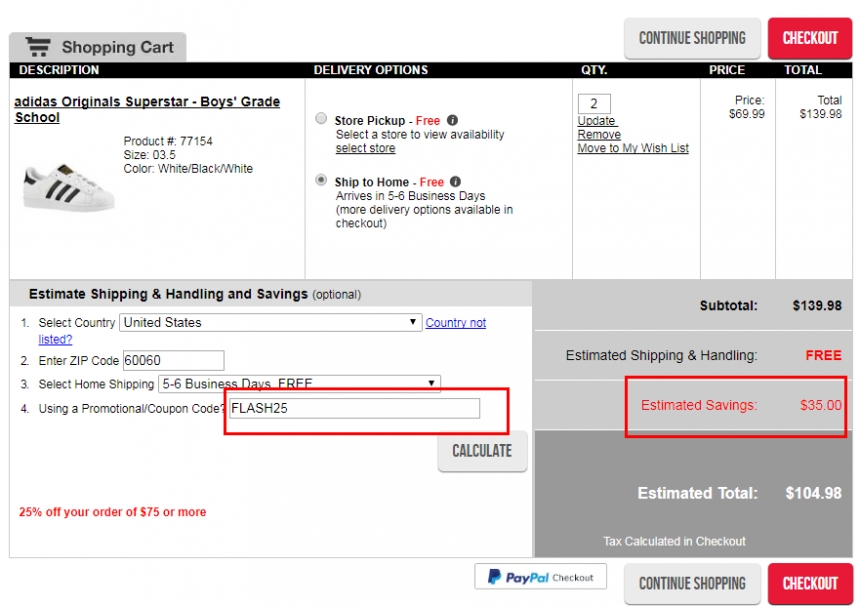Click the FREE shipping value
Viewport: 860px width, 606px height.
pyautogui.click(x=823, y=355)
